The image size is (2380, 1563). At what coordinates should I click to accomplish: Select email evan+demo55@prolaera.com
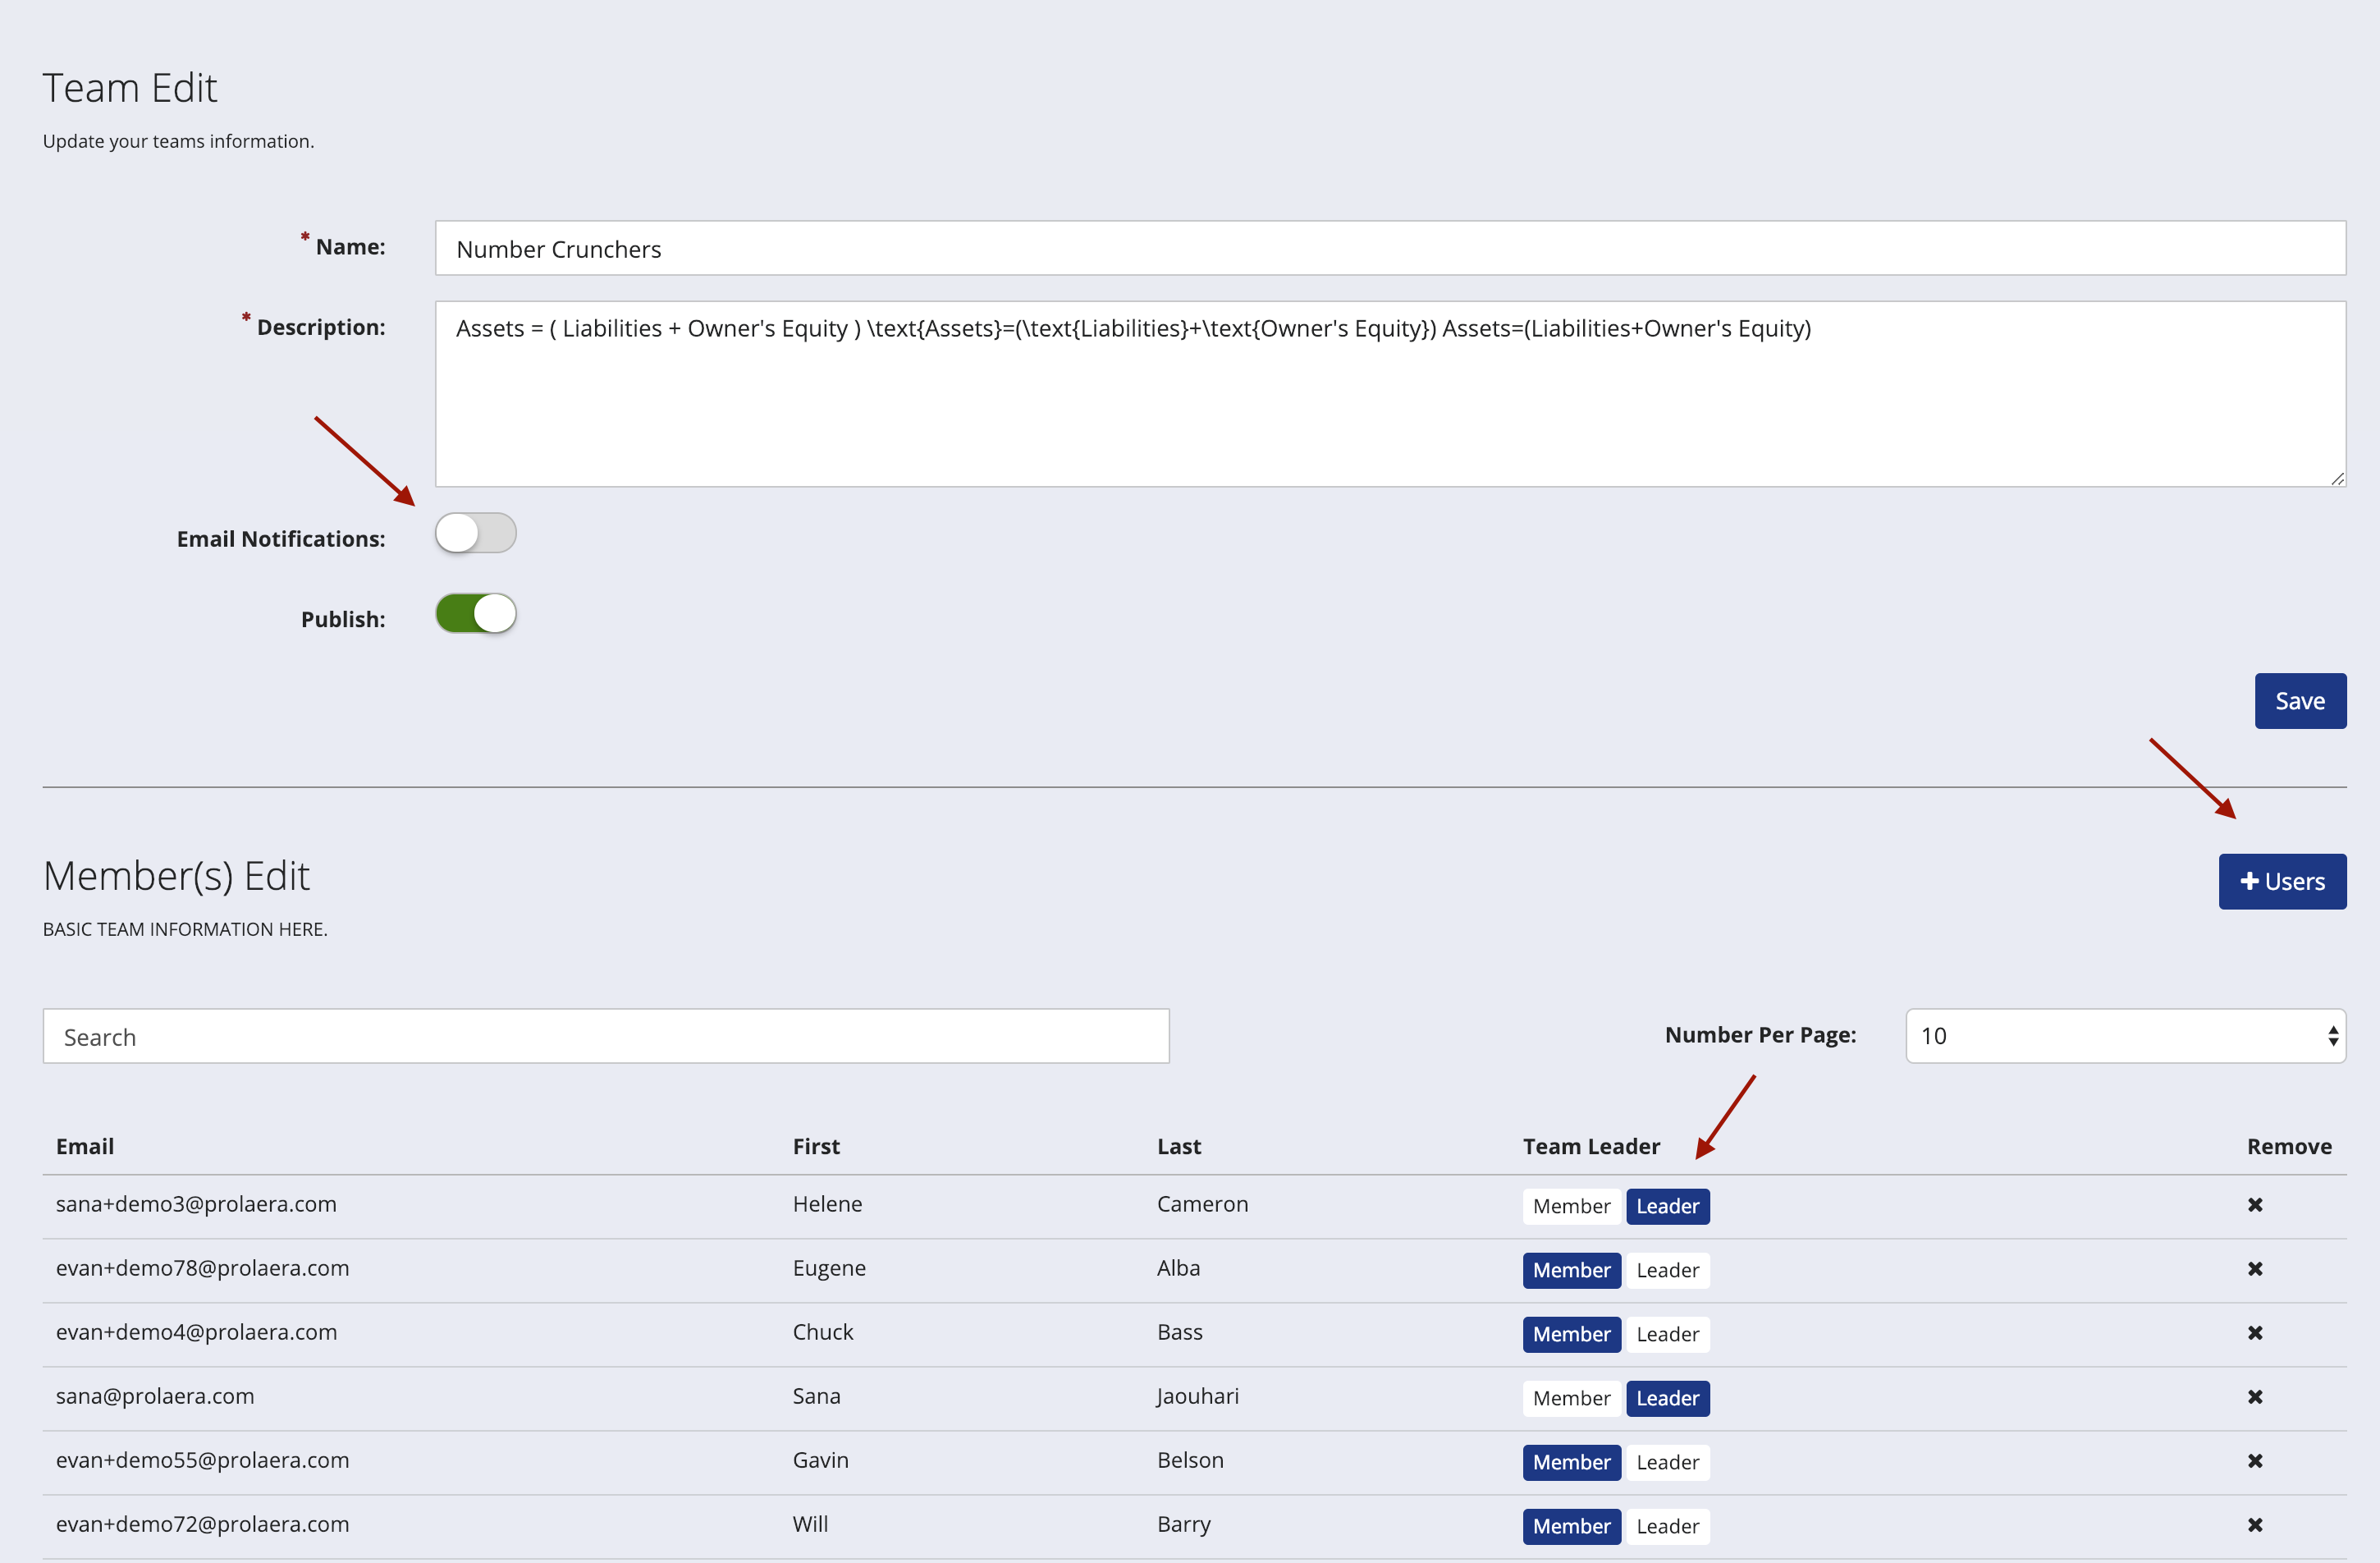pos(203,1460)
